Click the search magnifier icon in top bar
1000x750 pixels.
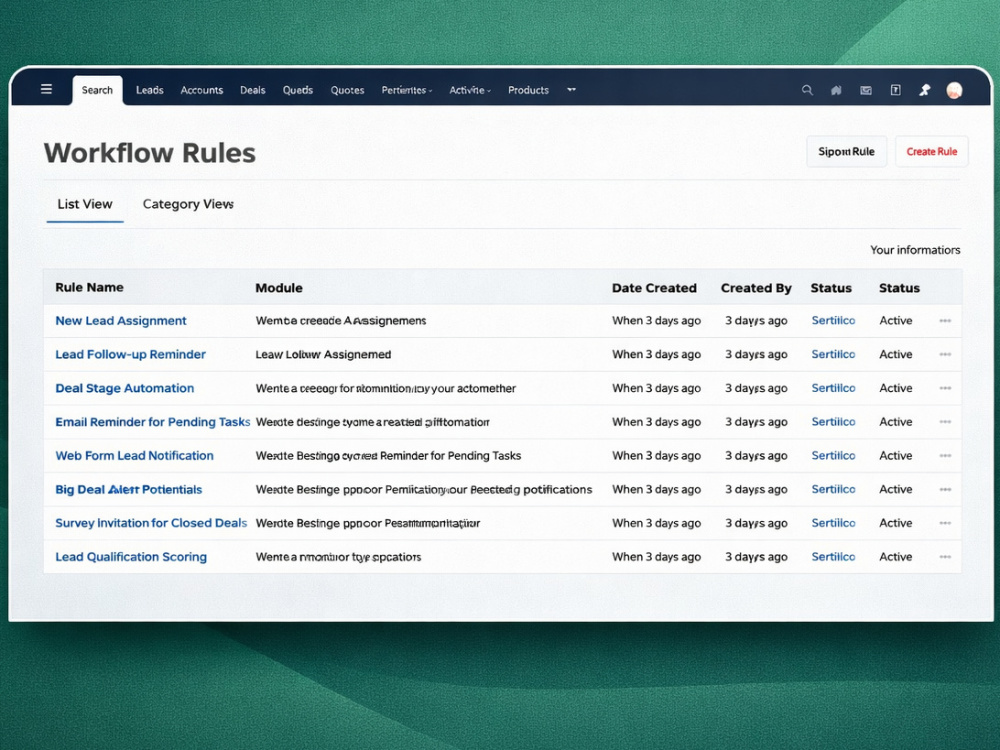point(807,90)
